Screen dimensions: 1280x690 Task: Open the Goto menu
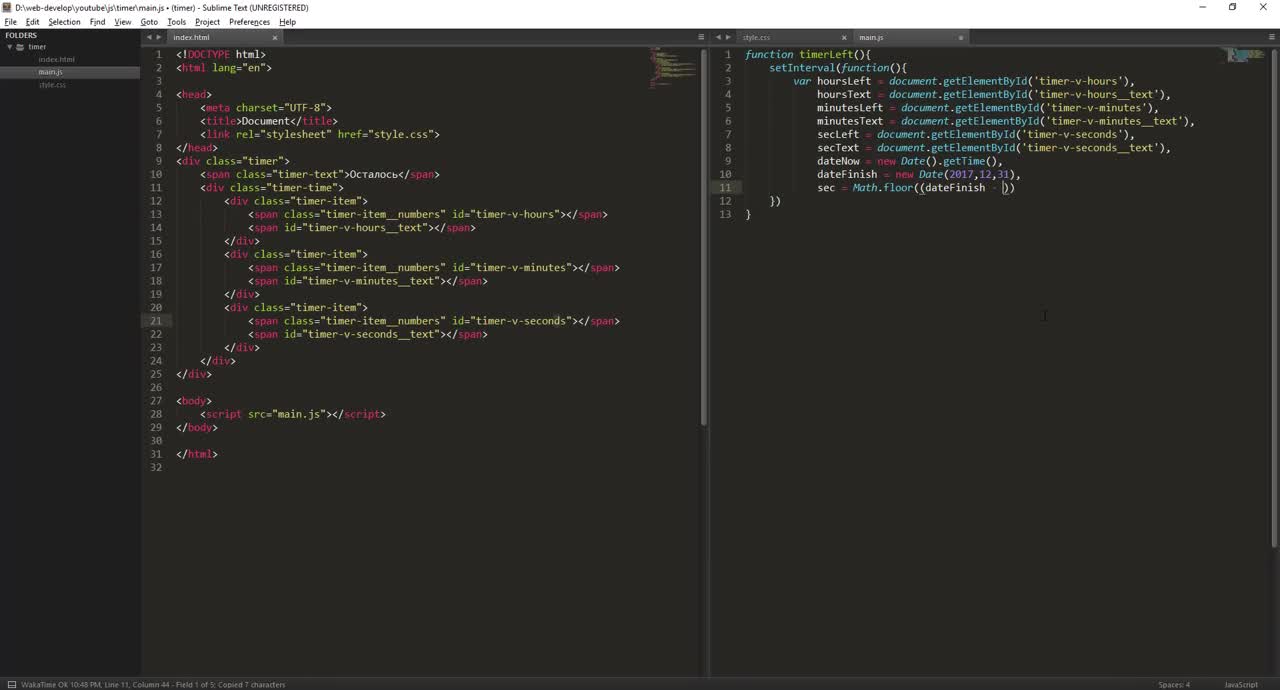pos(149,21)
